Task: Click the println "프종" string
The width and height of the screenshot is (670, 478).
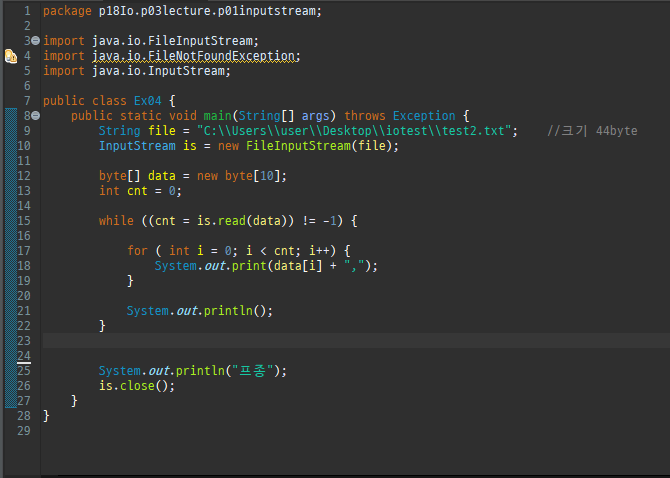Action: [252, 370]
